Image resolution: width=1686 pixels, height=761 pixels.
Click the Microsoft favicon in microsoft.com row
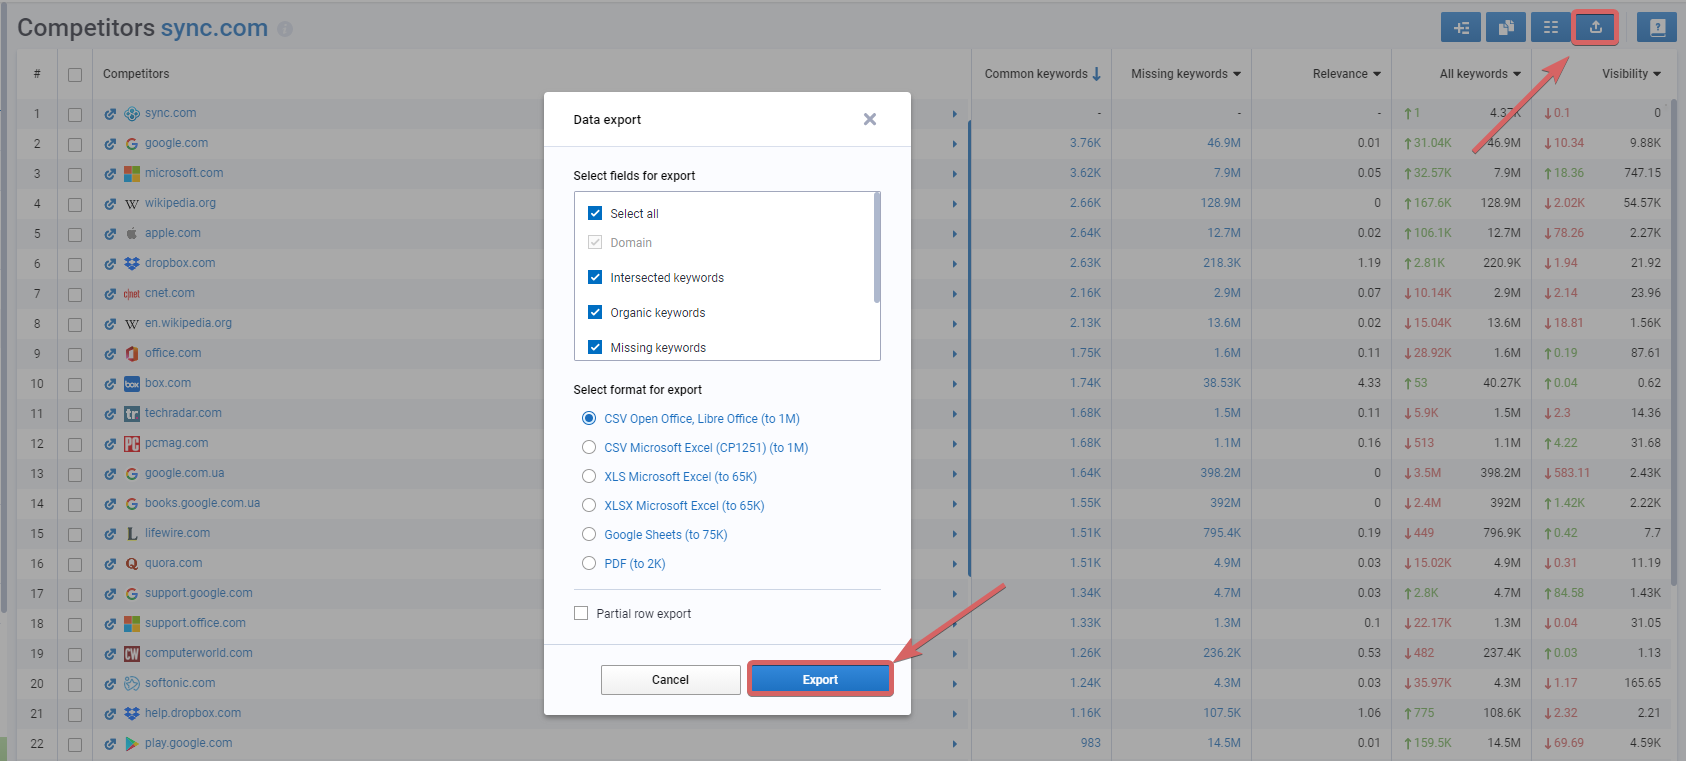pyautogui.click(x=132, y=174)
